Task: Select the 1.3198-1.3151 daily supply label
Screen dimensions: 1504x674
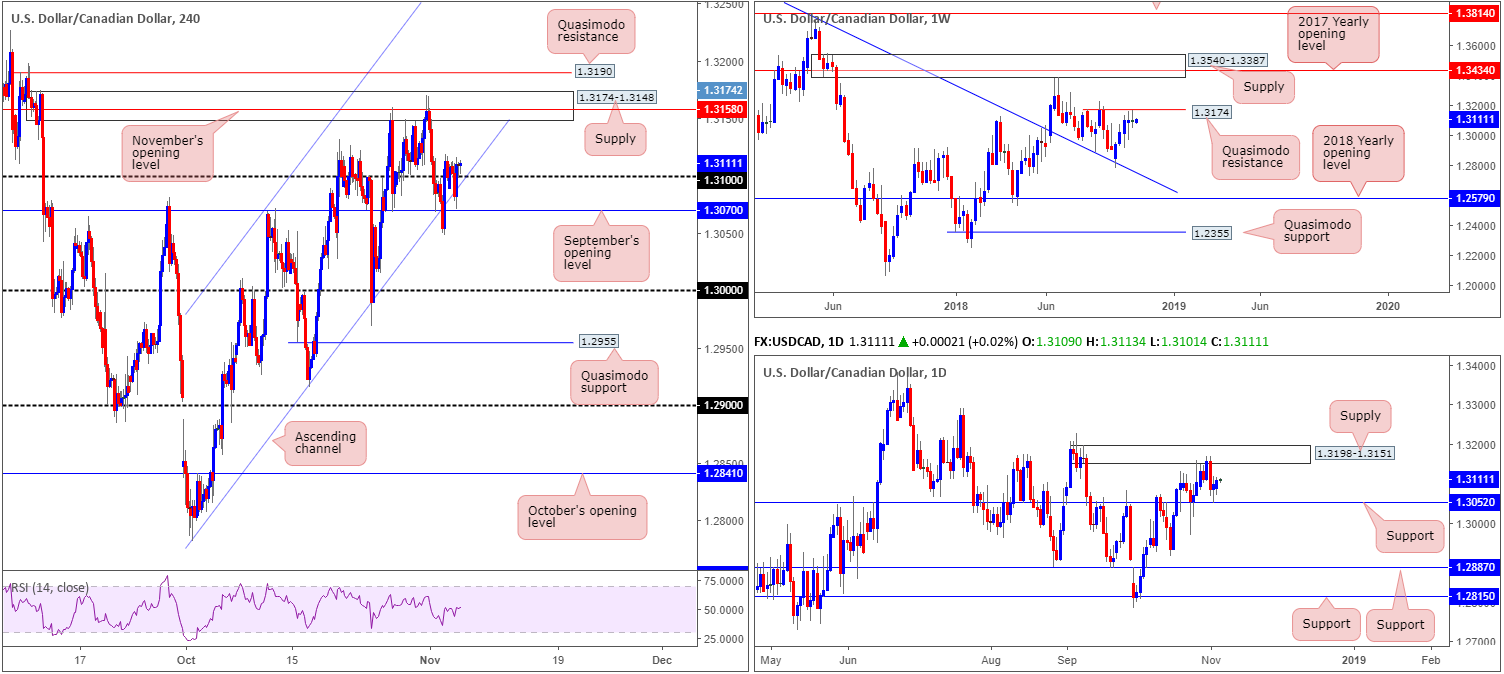Action: click(x=1353, y=453)
